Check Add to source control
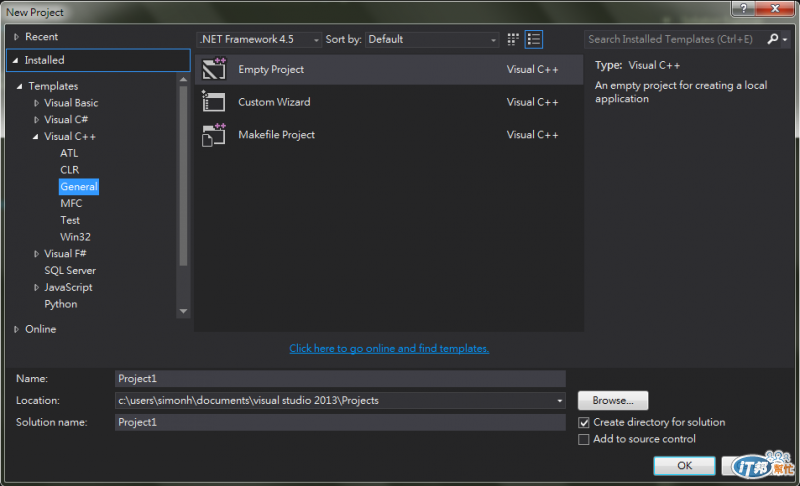The width and height of the screenshot is (800, 486). coord(584,440)
